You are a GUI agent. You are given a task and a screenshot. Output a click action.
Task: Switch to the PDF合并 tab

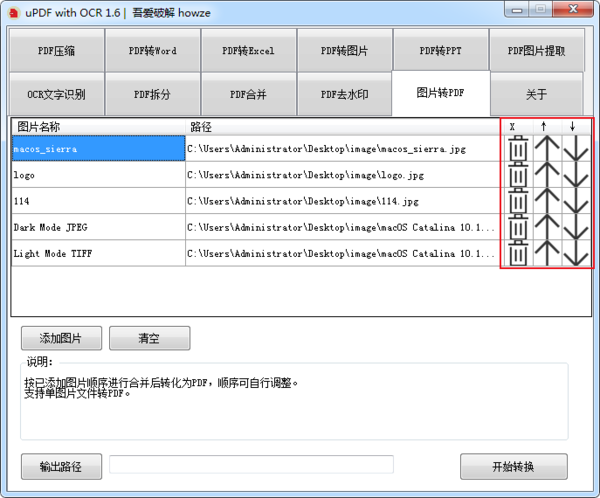[x=249, y=94]
